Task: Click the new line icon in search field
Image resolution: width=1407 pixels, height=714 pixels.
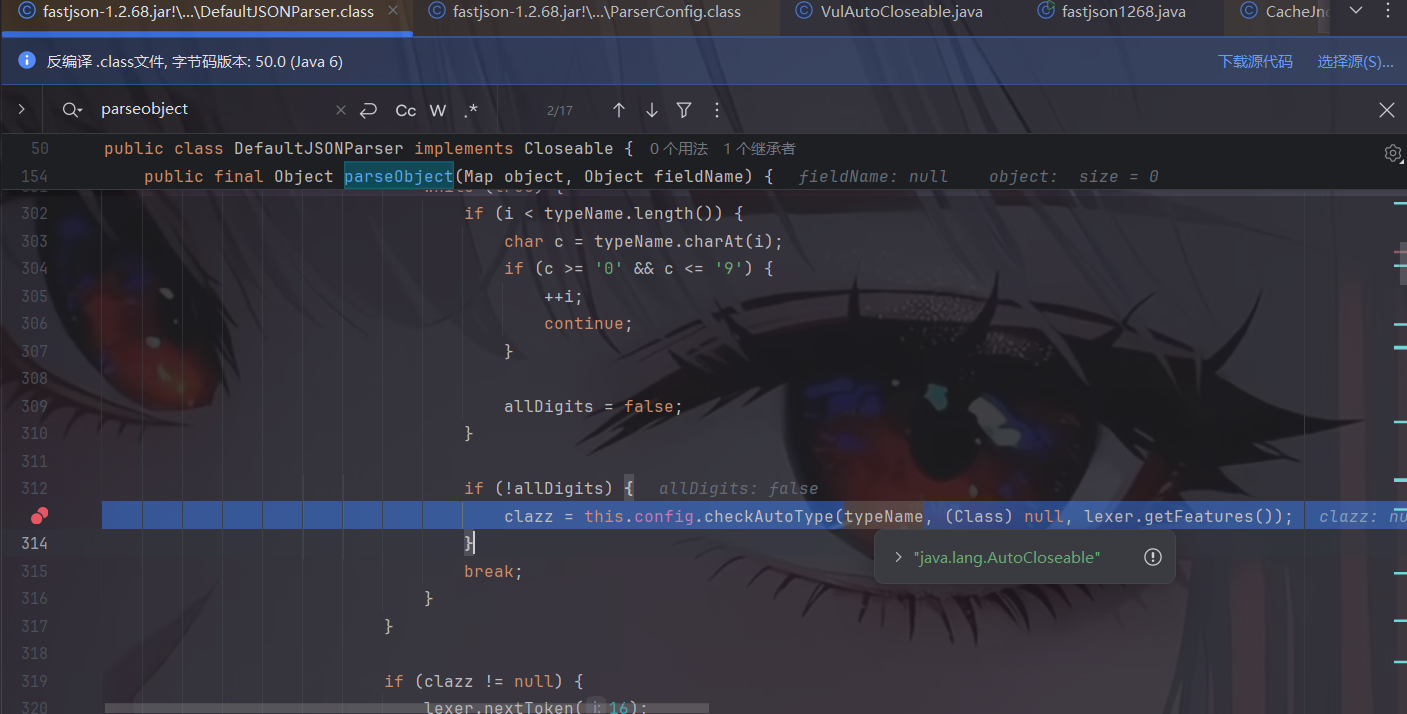Action: (368, 110)
